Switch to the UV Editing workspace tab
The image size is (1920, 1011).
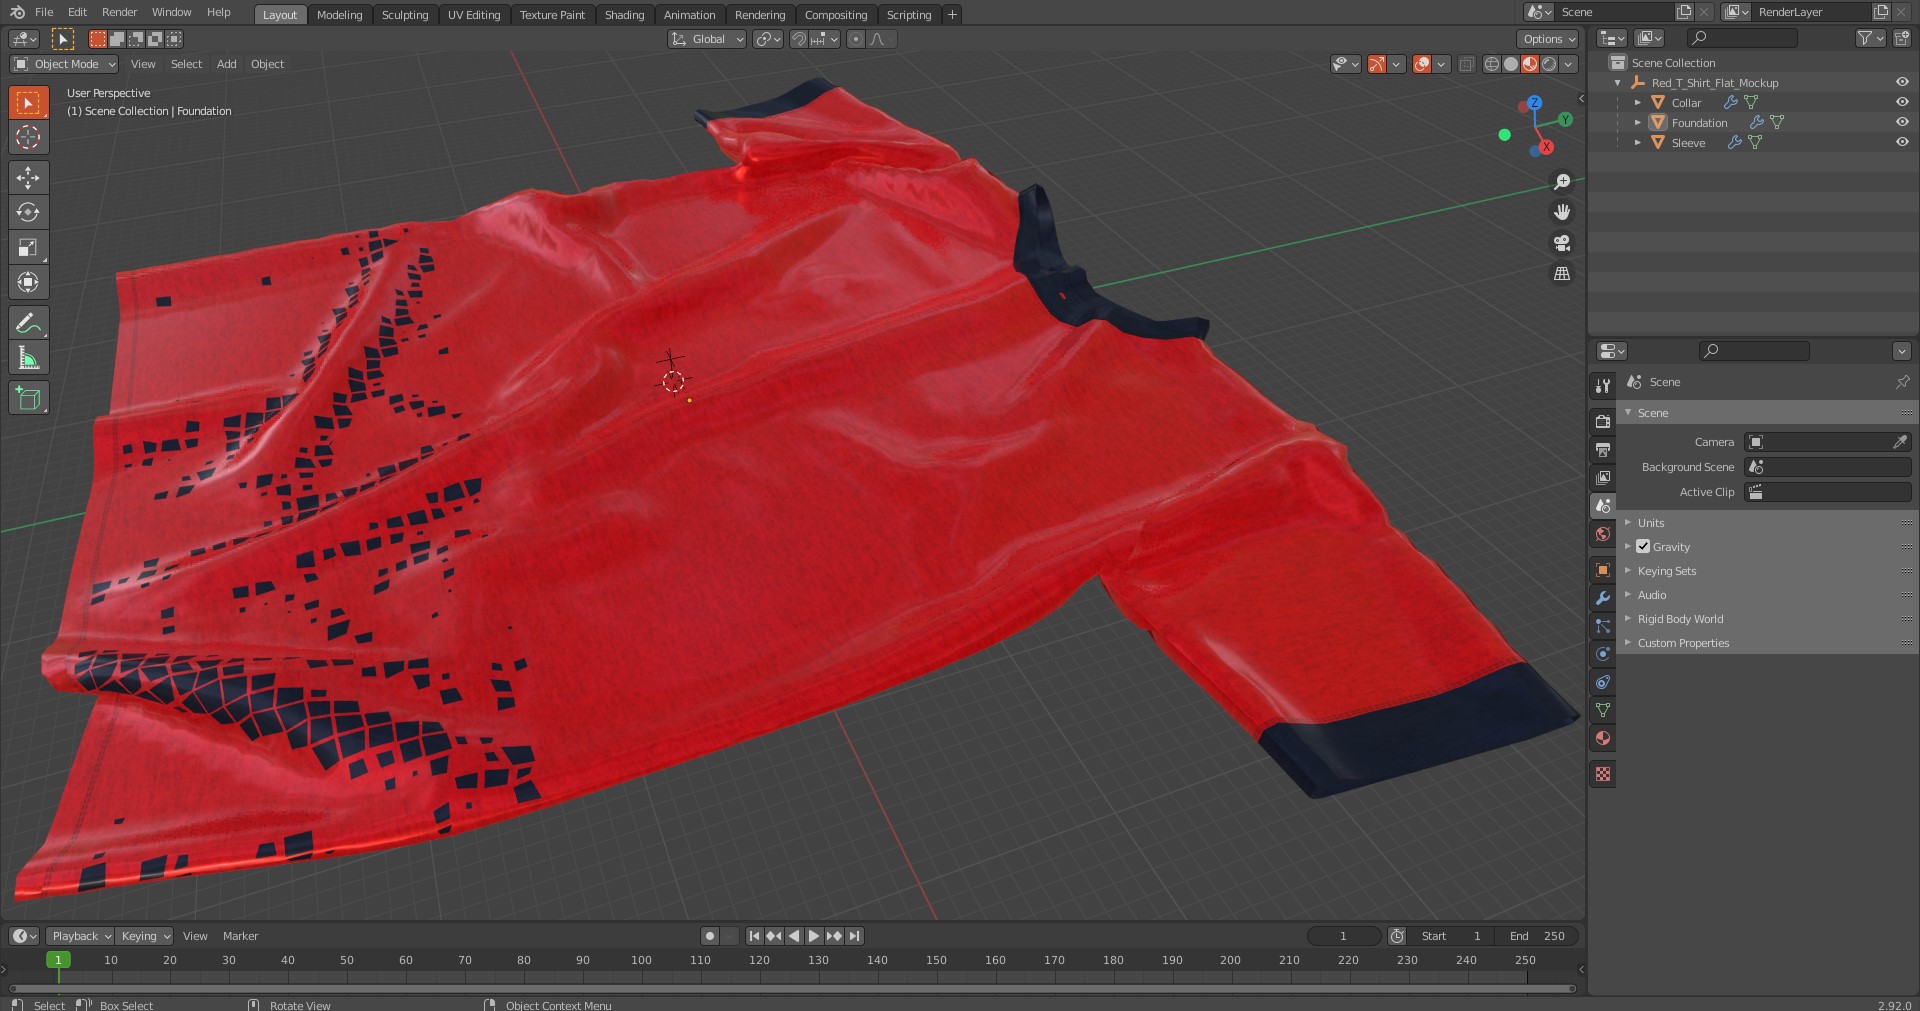coord(473,15)
